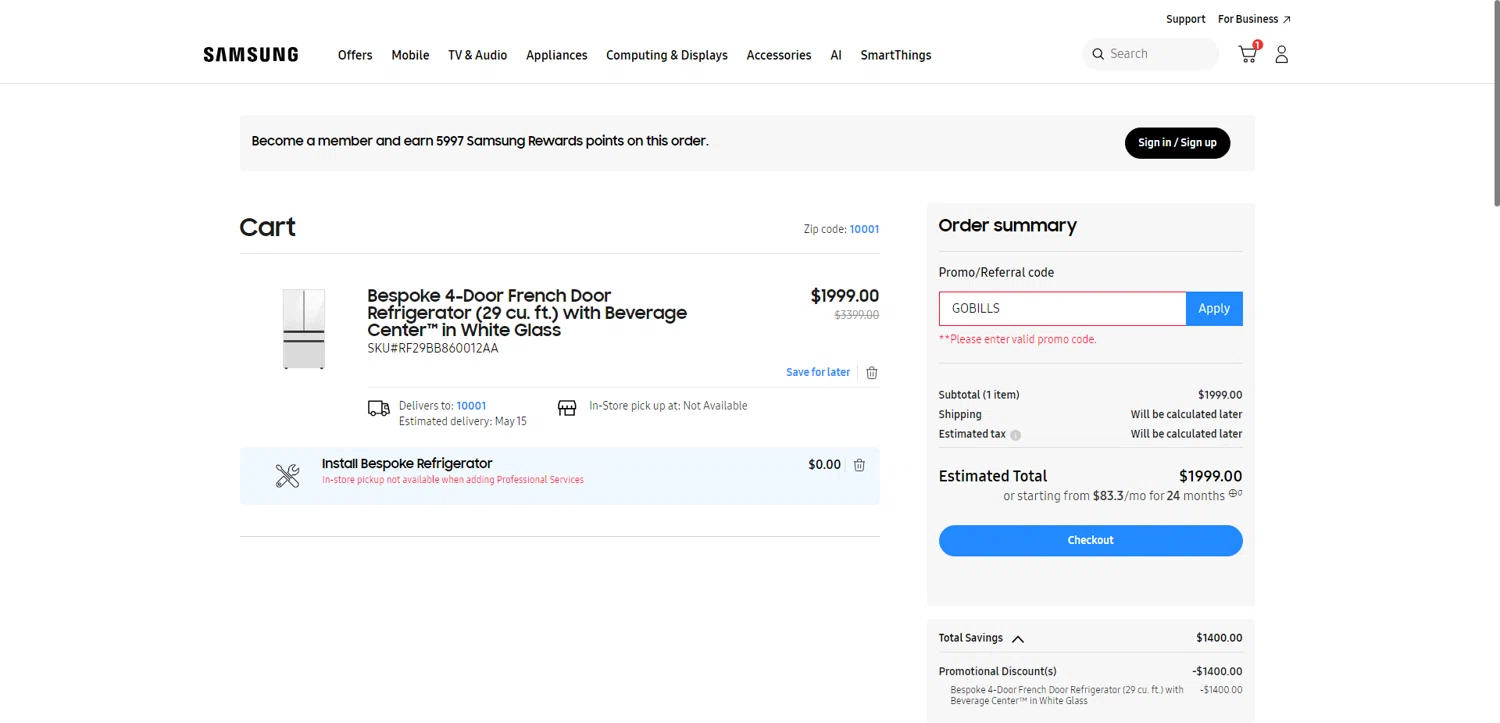Open Computing & Displays menu
The width and height of the screenshot is (1500, 723).
click(x=667, y=55)
